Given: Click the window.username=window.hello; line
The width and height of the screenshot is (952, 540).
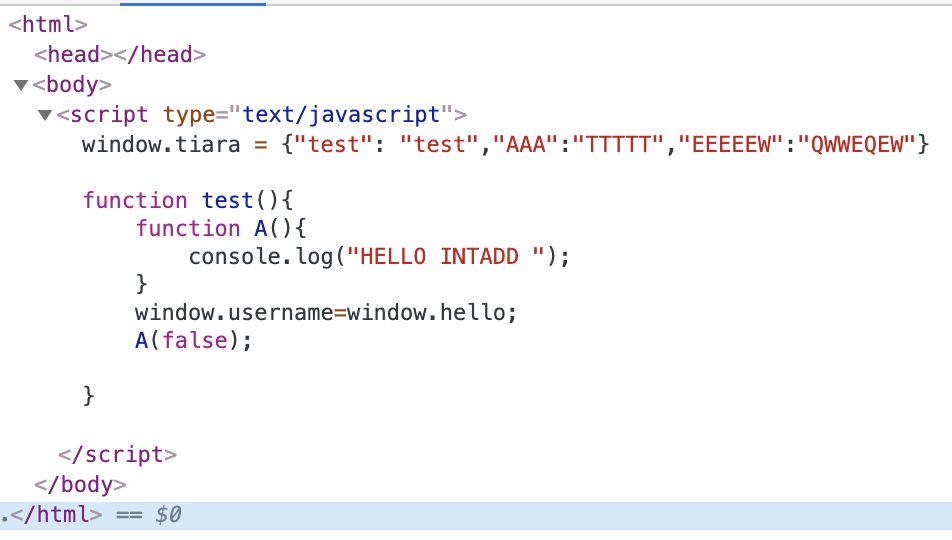Looking at the screenshot, I should pos(326,312).
